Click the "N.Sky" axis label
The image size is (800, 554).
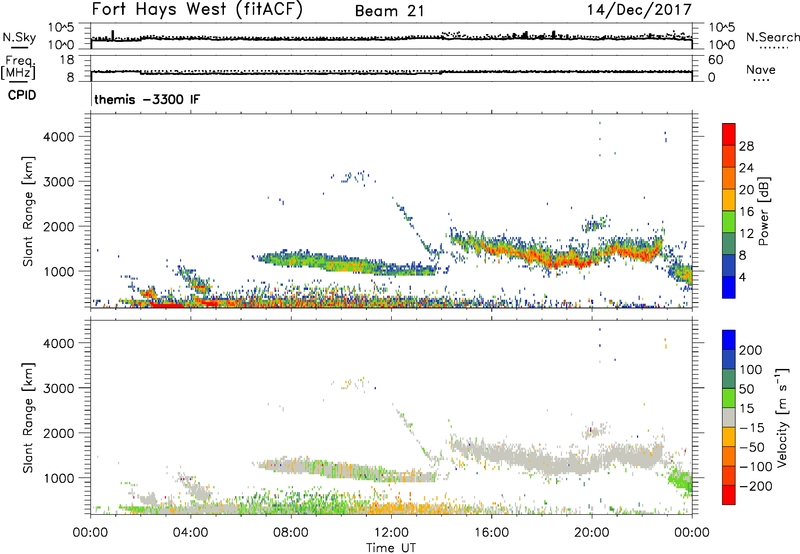tap(19, 37)
